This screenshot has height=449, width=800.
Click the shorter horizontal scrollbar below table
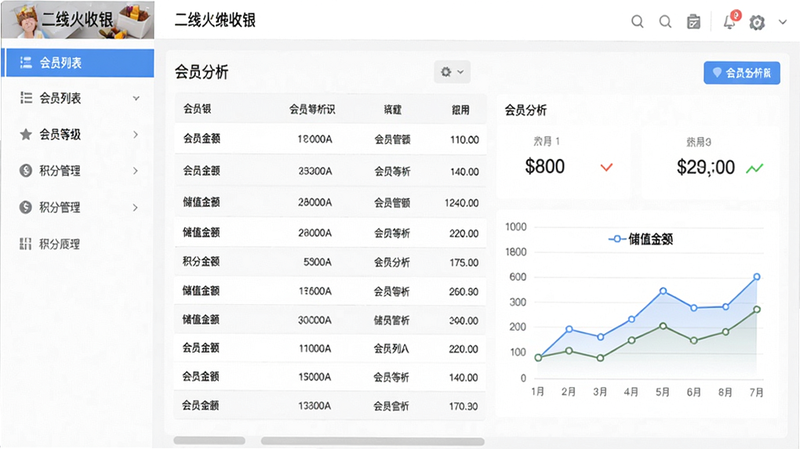[x=209, y=440]
